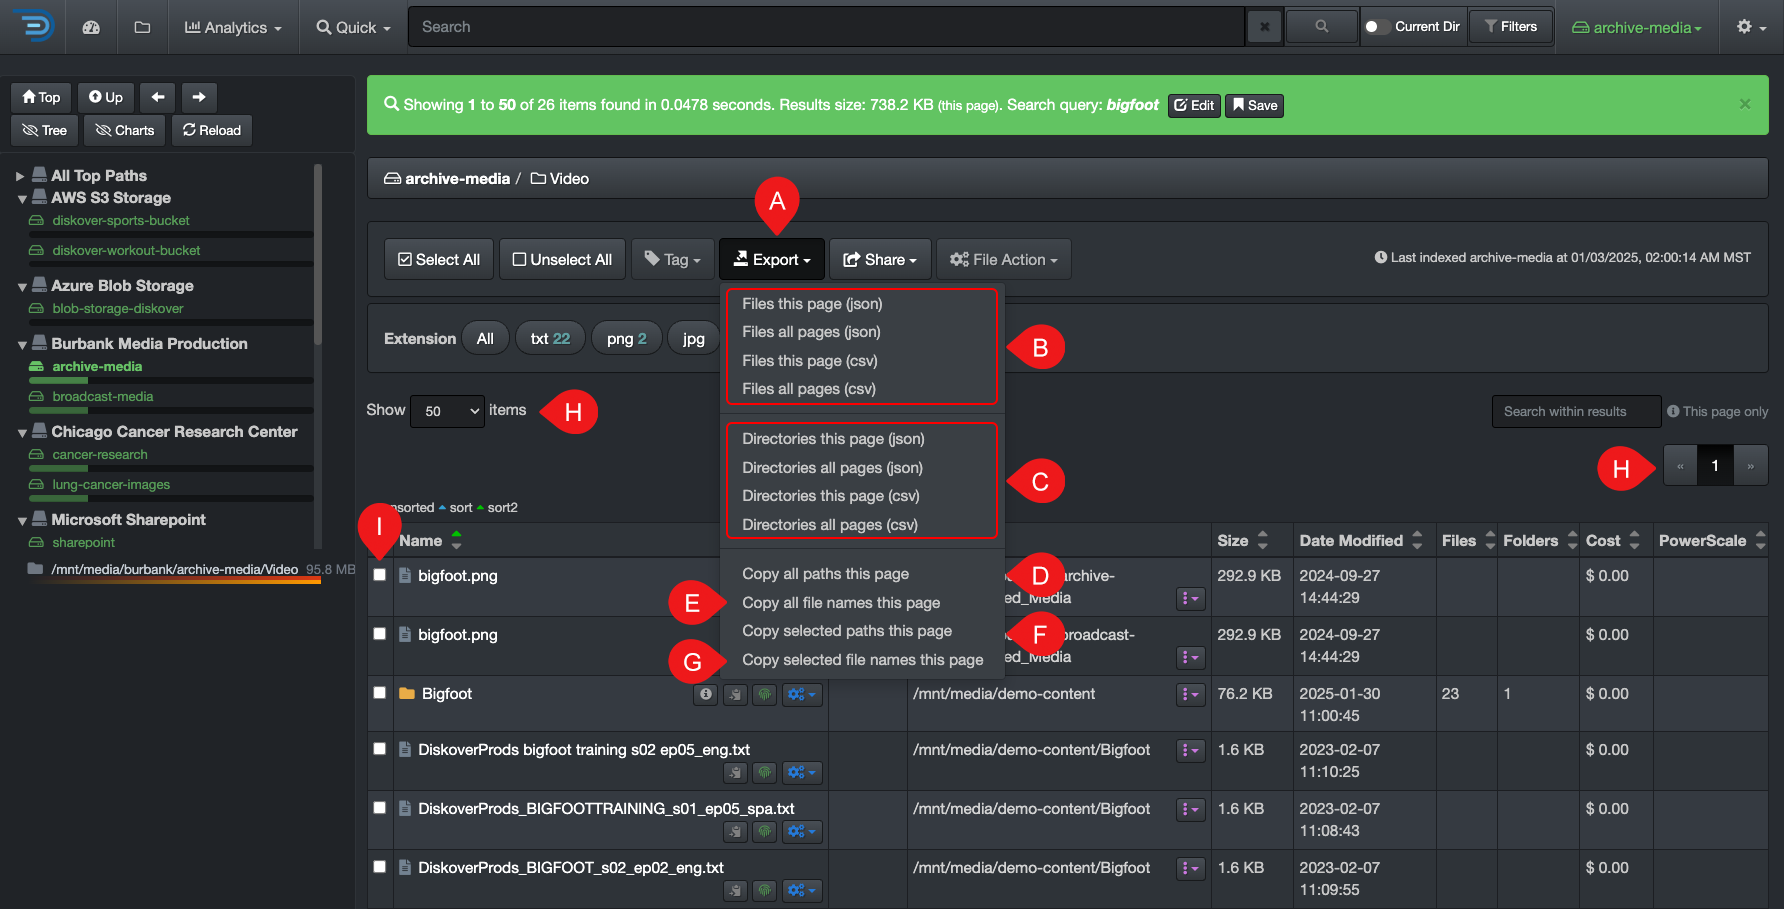The width and height of the screenshot is (1784, 909).
Task: Open the file browser folder icon
Action: (x=142, y=27)
